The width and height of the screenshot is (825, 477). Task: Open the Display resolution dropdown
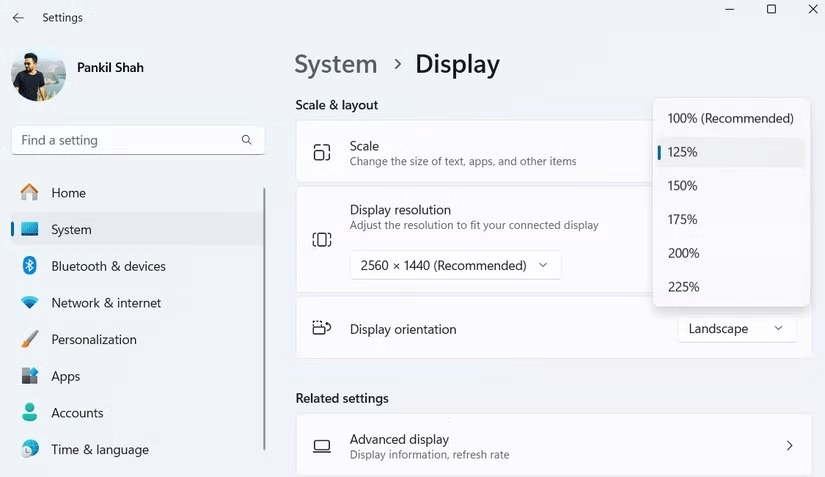tap(454, 266)
